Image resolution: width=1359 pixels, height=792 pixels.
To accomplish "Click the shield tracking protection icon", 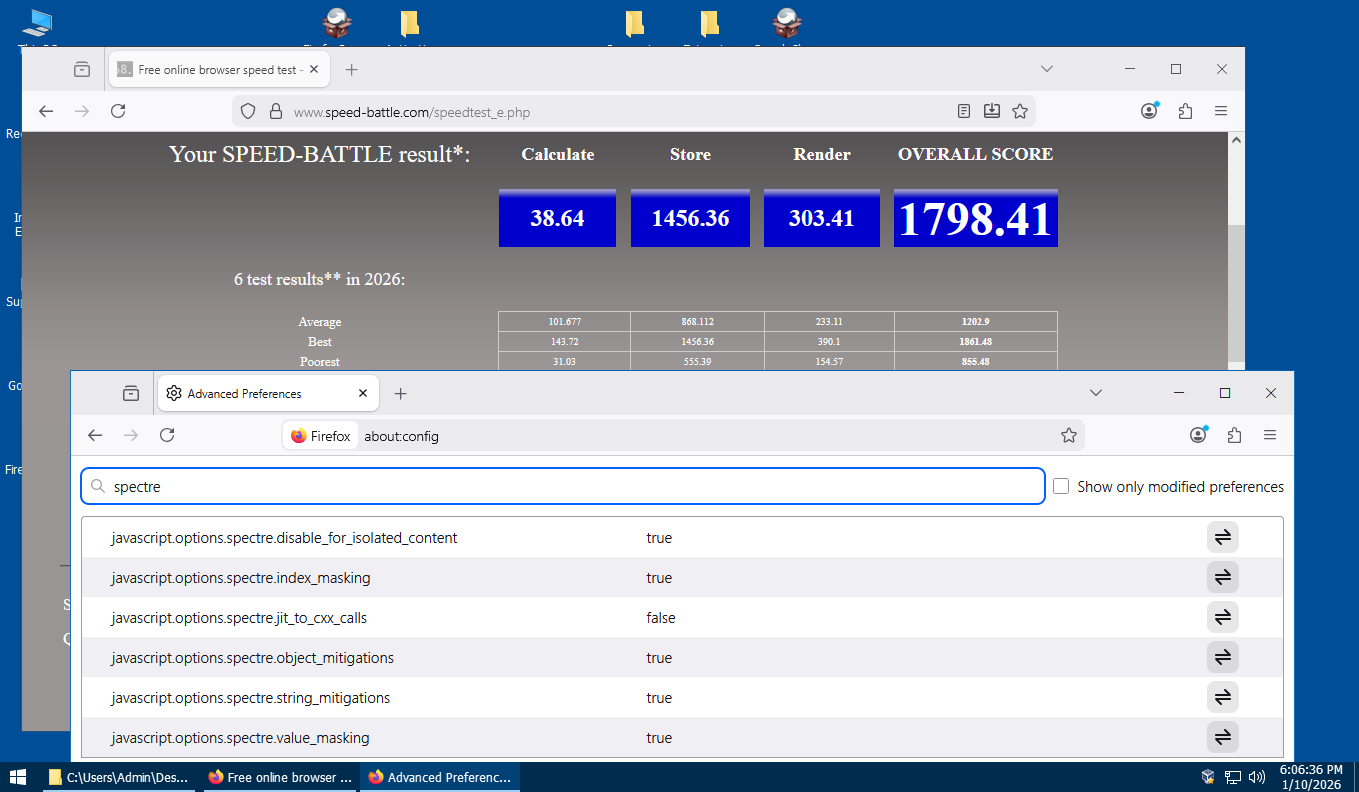I will coord(248,112).
